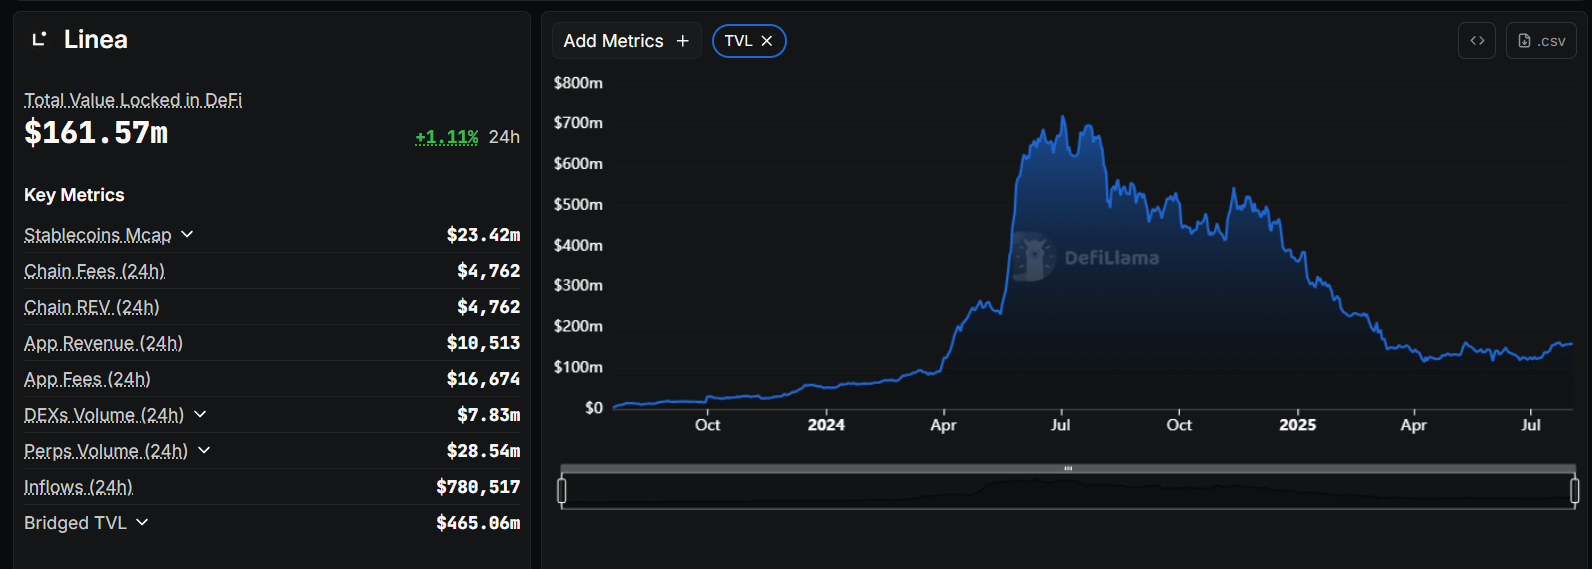The width and height of the screenshot is (1592, 569).
Task: Click the Total Value Locked in DeFi label
Action: pyautogui.click(x=133, y=100)
